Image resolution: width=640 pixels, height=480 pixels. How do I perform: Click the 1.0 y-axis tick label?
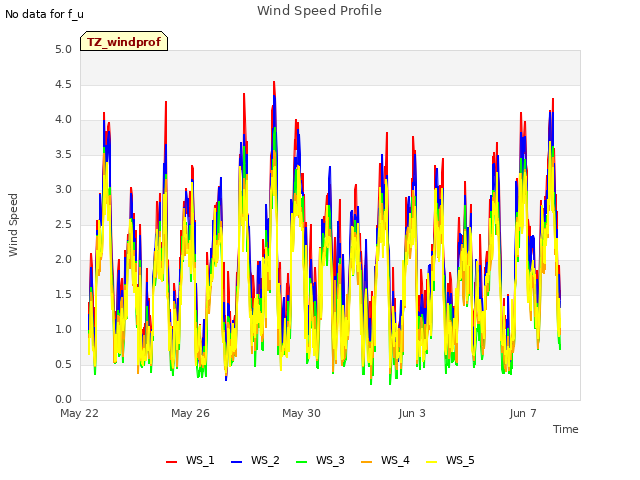coord(63,329)
